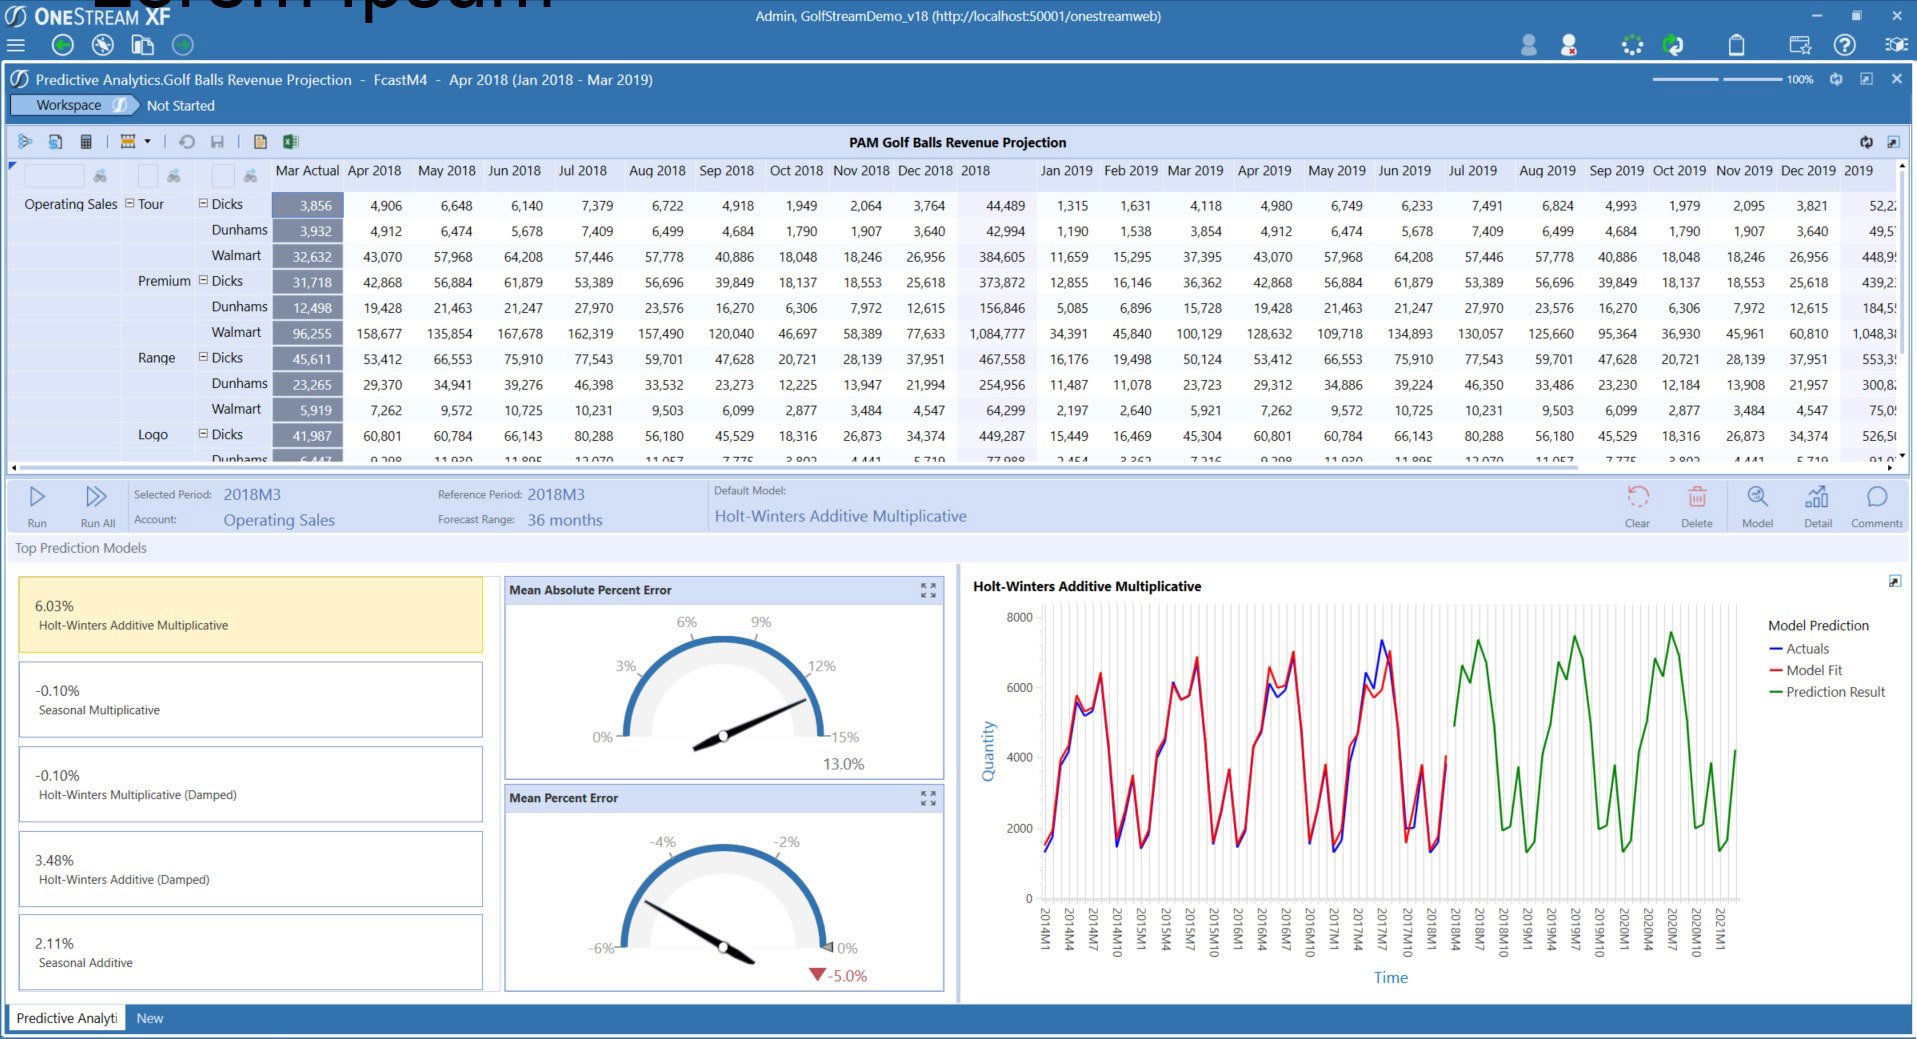Screen dimensions: 1917x1039
Task: Click Run All to execute every model
Action: click(97, 502)
